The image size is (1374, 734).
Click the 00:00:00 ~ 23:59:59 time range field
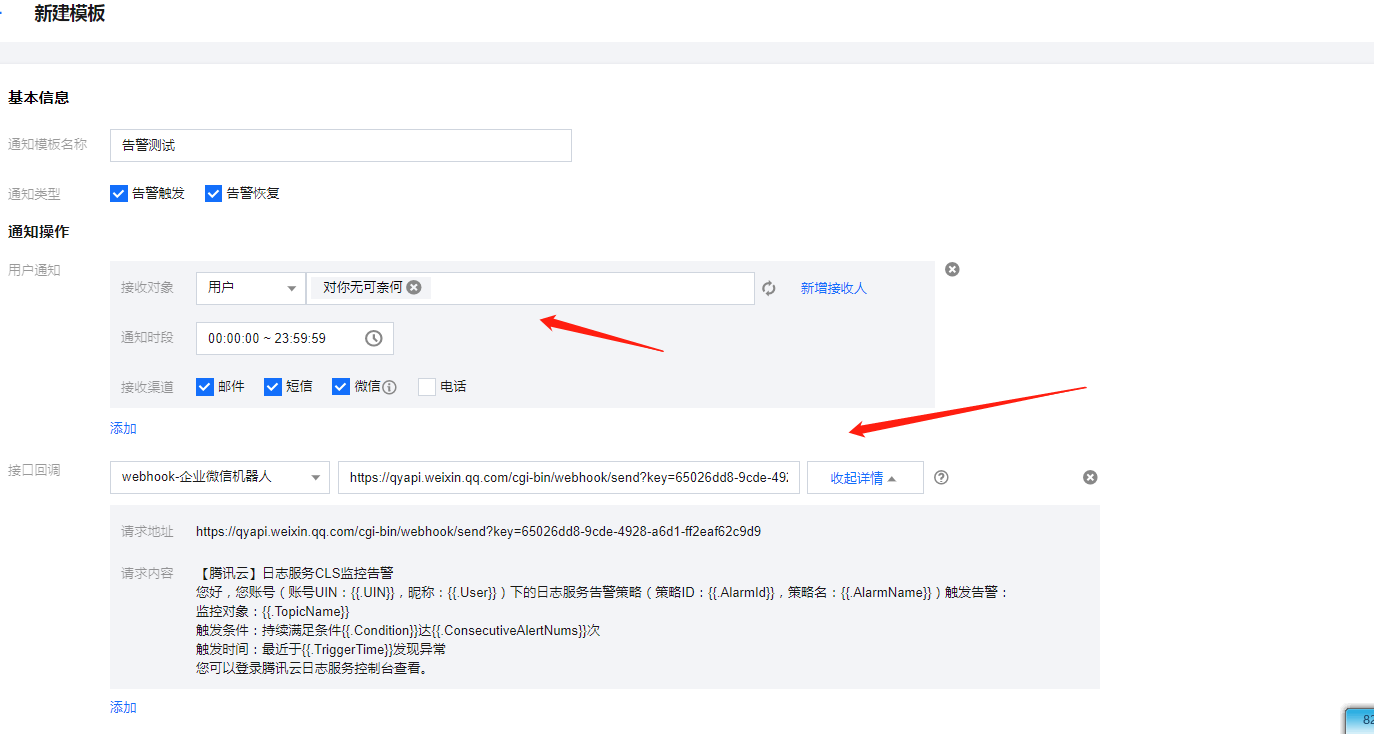[295, 338]
